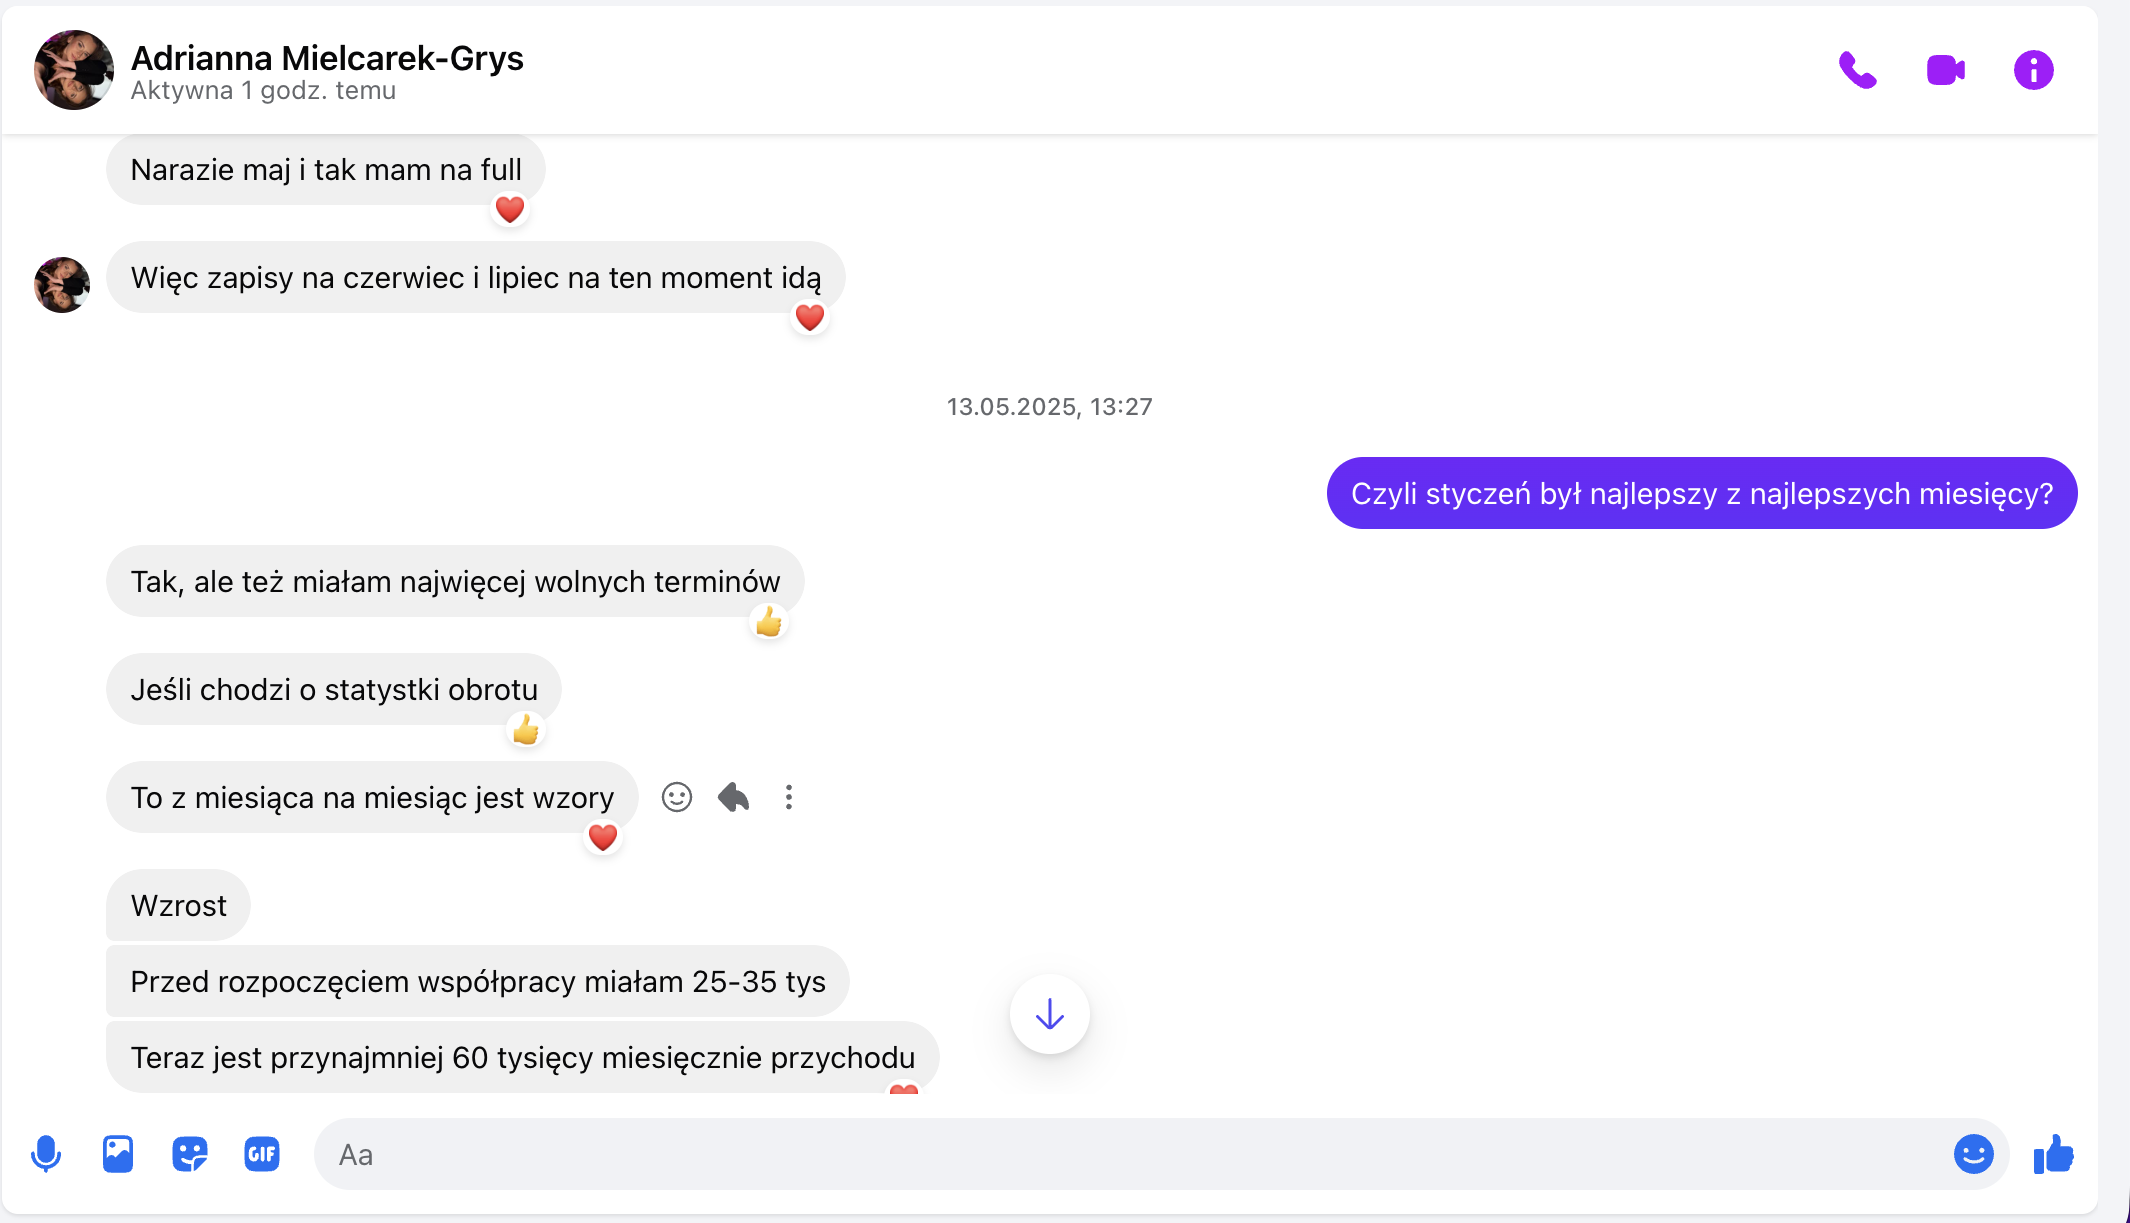
Task: Open Adrianna Mielcarek-Grys profile name
Action: pyautogui.click(x=327, y=58)
